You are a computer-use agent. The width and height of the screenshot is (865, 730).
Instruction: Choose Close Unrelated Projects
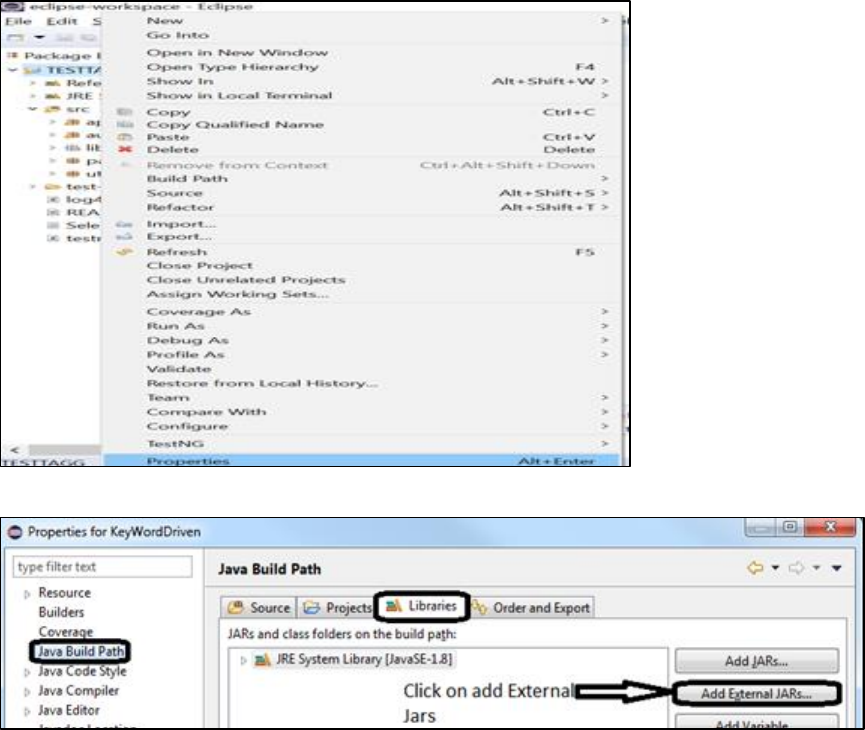coord(362,280)
